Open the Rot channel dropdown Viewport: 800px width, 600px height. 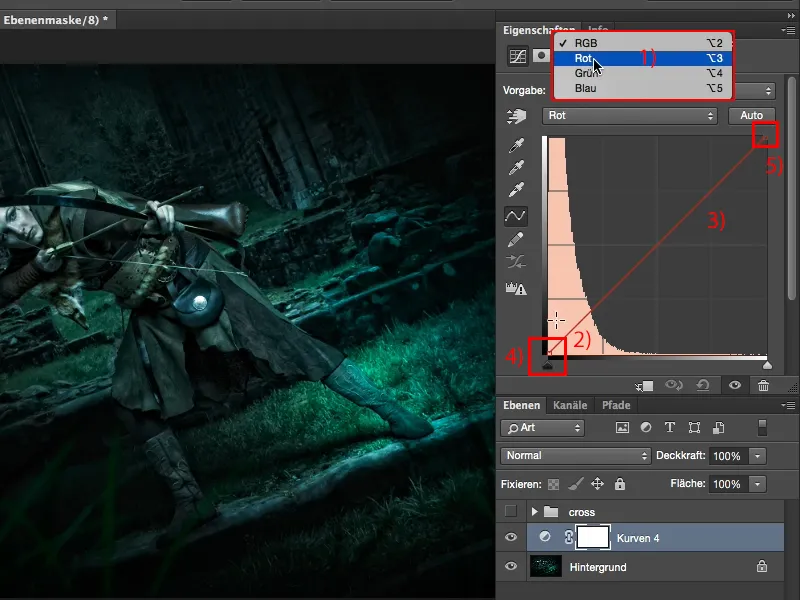click(630, 116)
